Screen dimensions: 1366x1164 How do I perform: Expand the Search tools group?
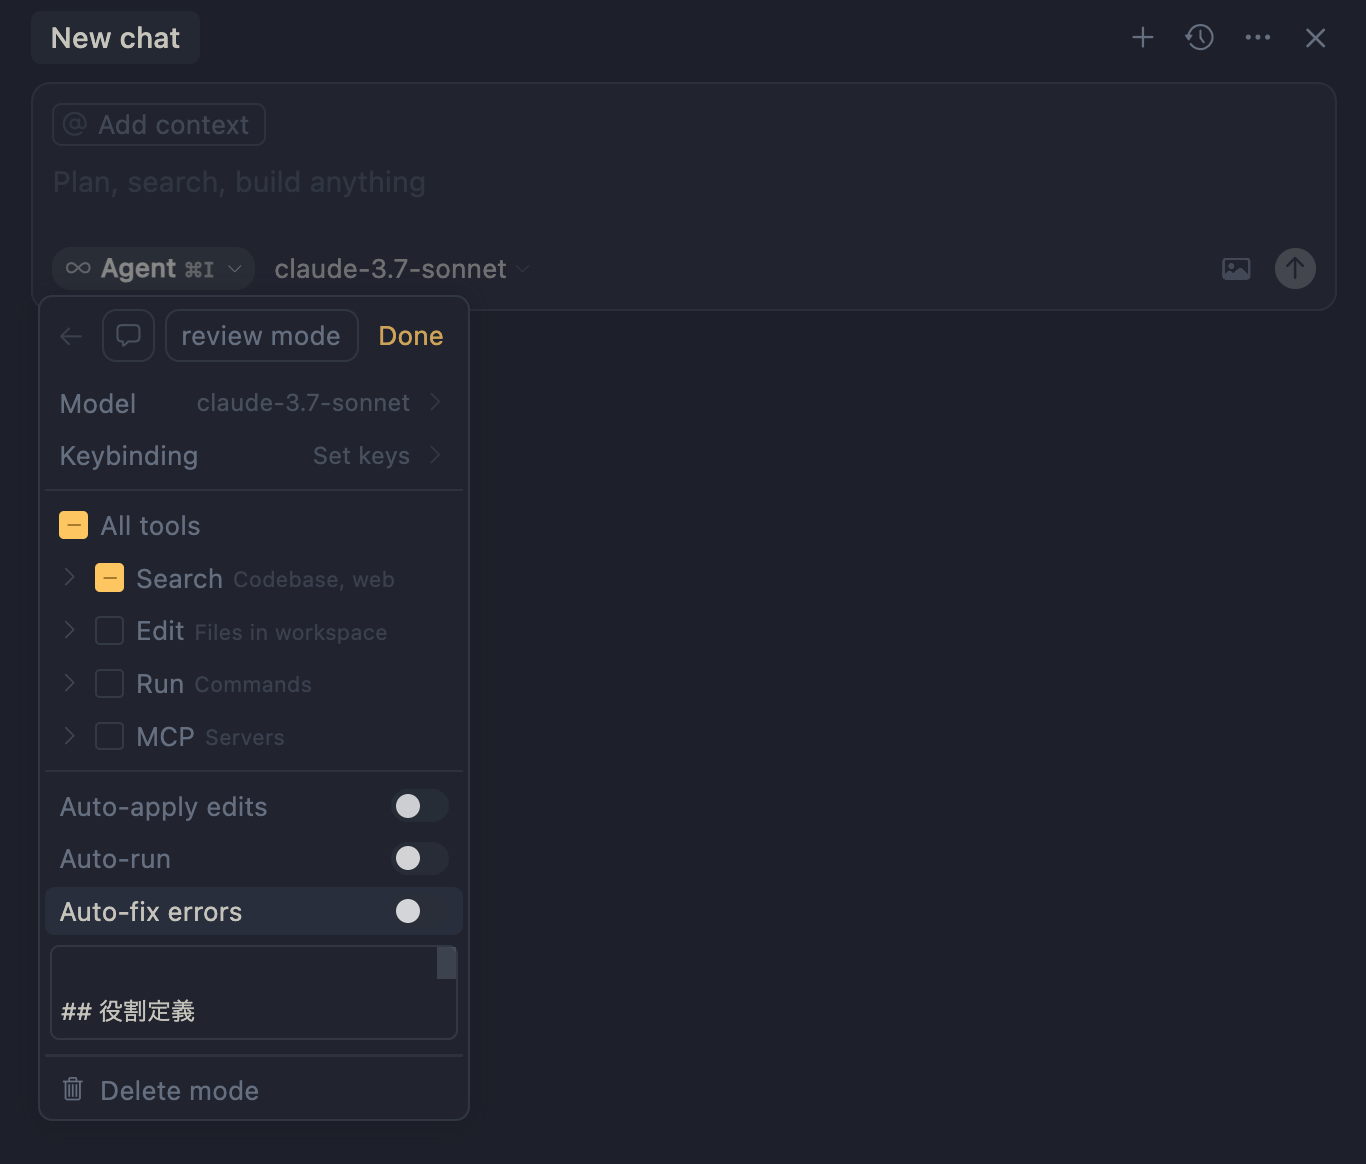68,577
